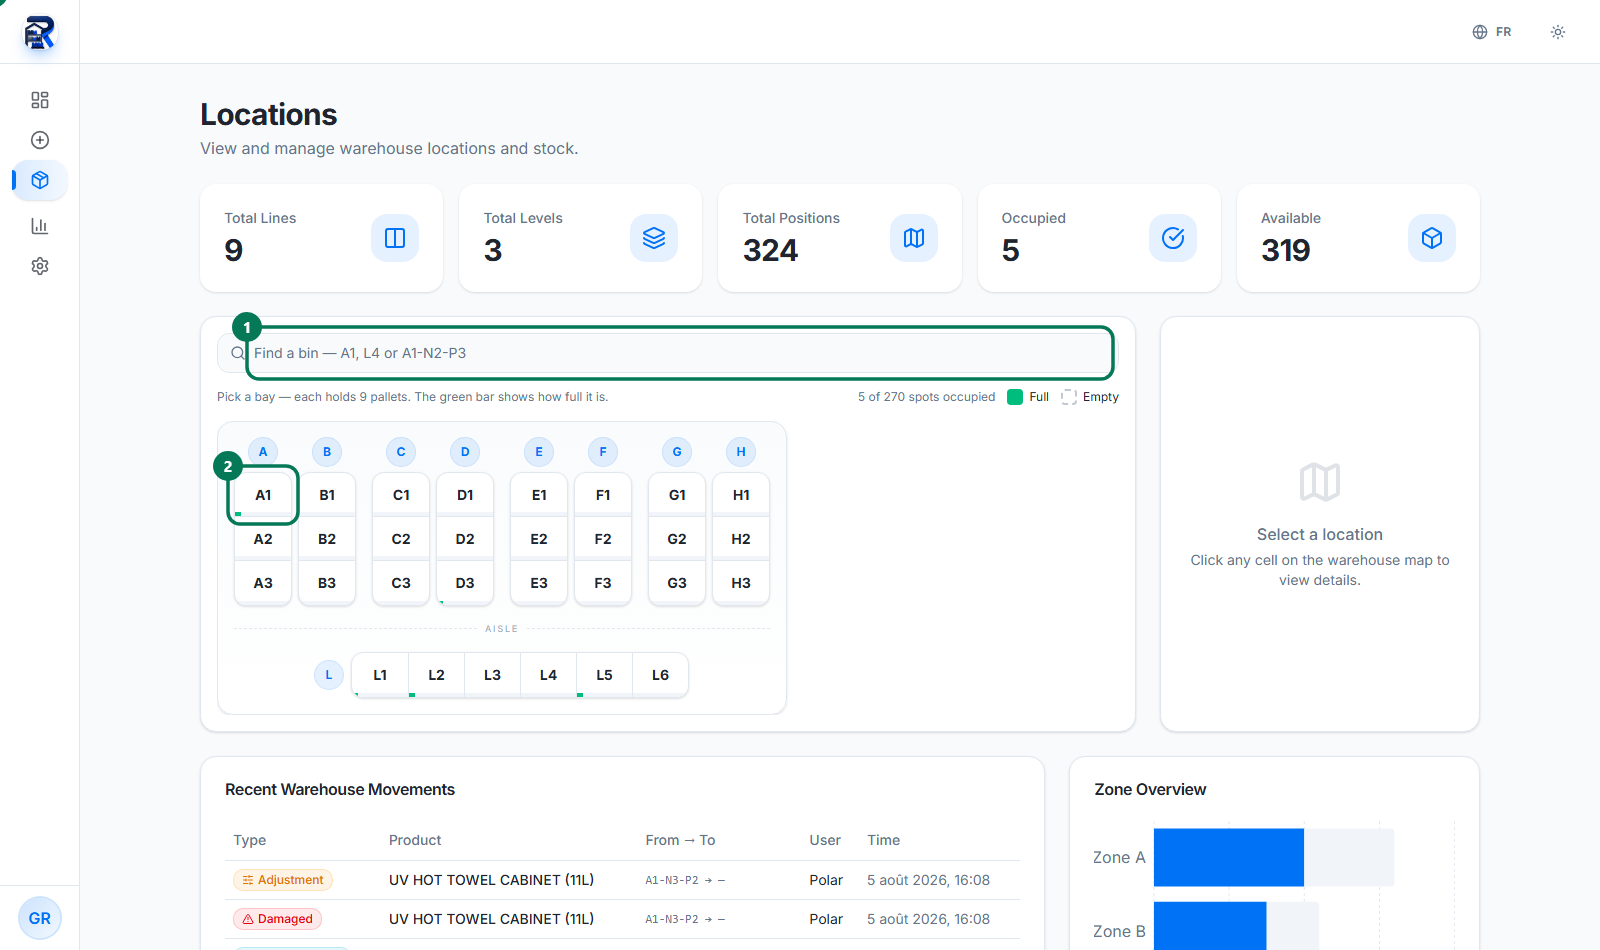This screenshot has width=1600, height=950.
Task: Click the Damaged movement type badge
Action: coord(277,919)
